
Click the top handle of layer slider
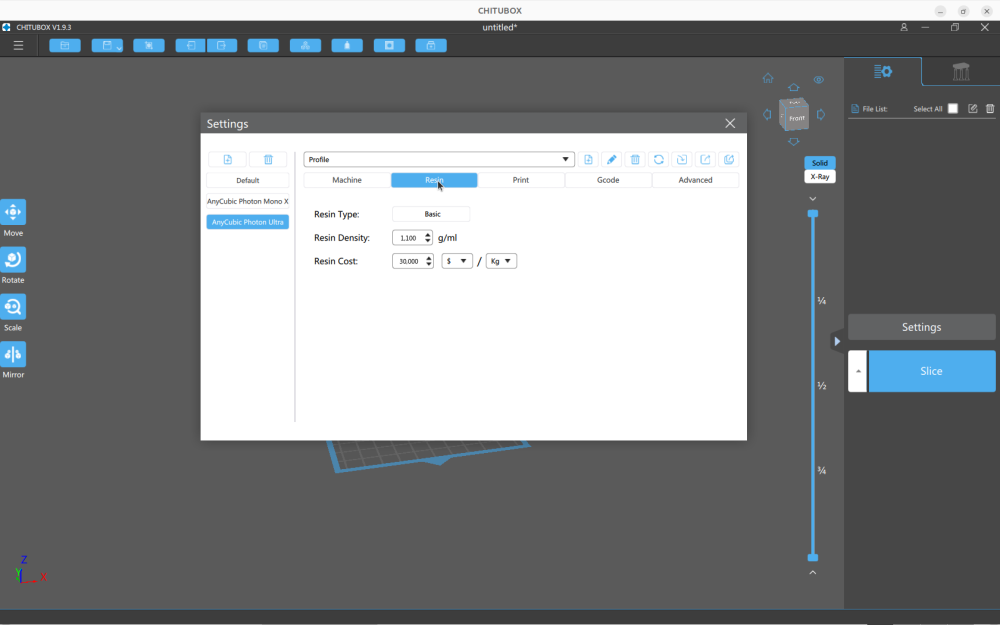click(x=812, y=214)
